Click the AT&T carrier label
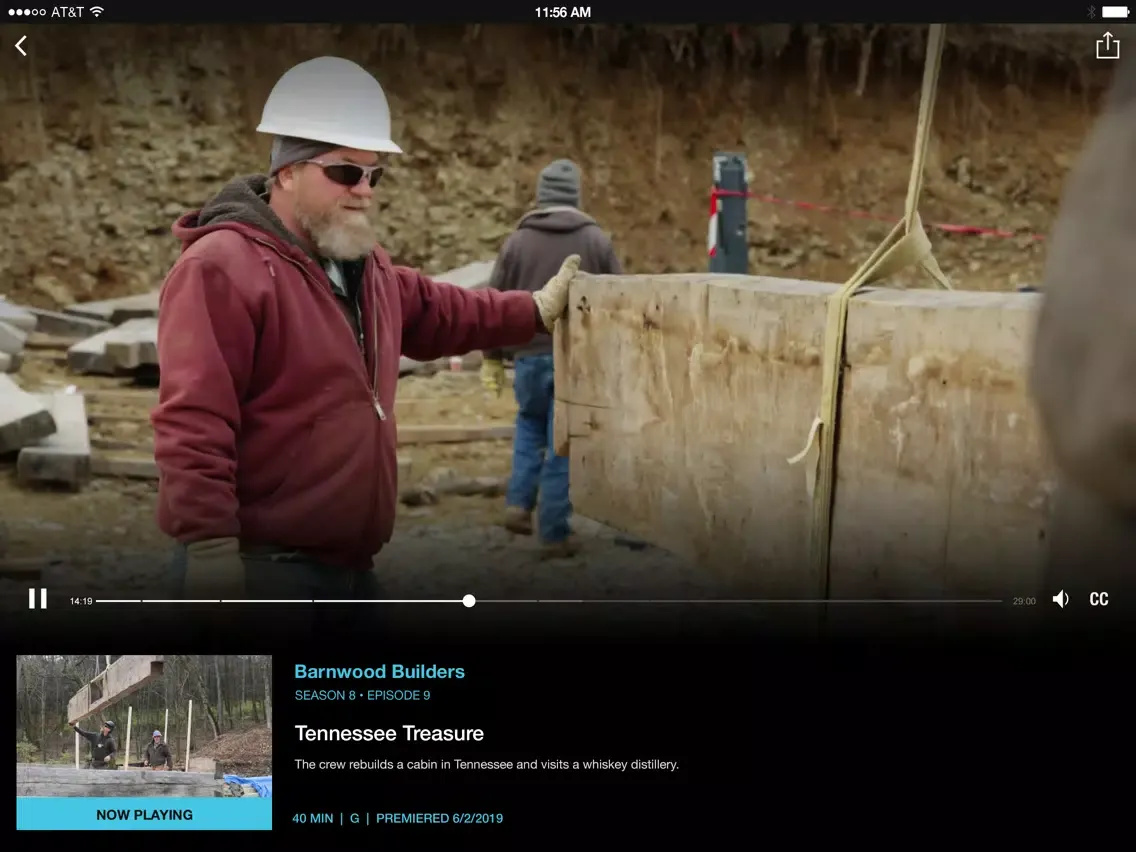 click(x=67, y=12)
